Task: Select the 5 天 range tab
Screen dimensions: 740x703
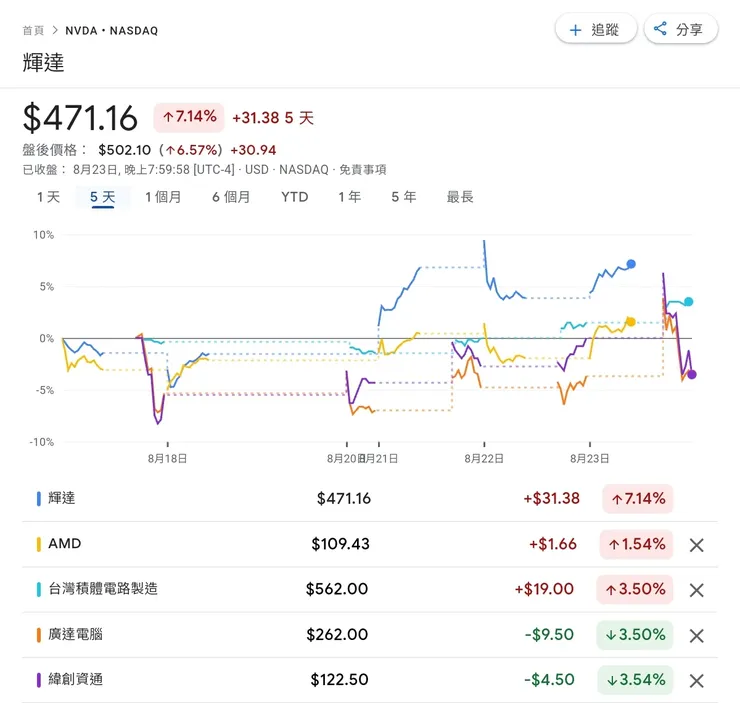Action: (102, 197)
